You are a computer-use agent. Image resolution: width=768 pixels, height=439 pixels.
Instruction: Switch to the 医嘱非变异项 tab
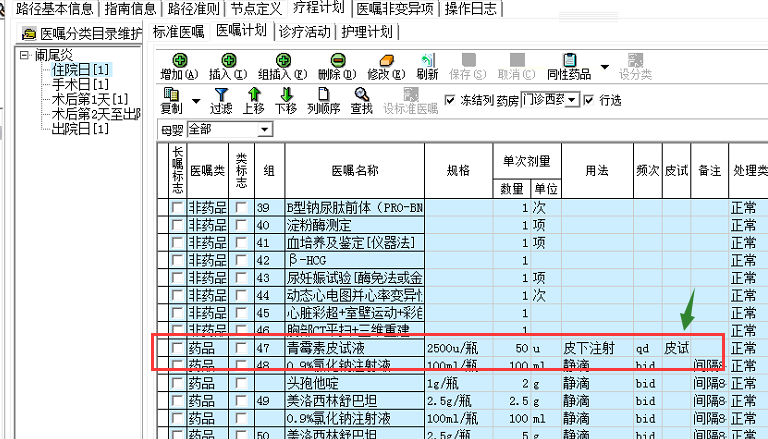pyautogui.click(x=395, y=8)
